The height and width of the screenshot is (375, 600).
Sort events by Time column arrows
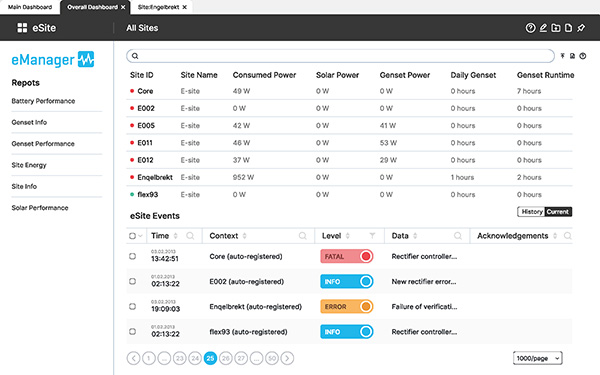176,236
